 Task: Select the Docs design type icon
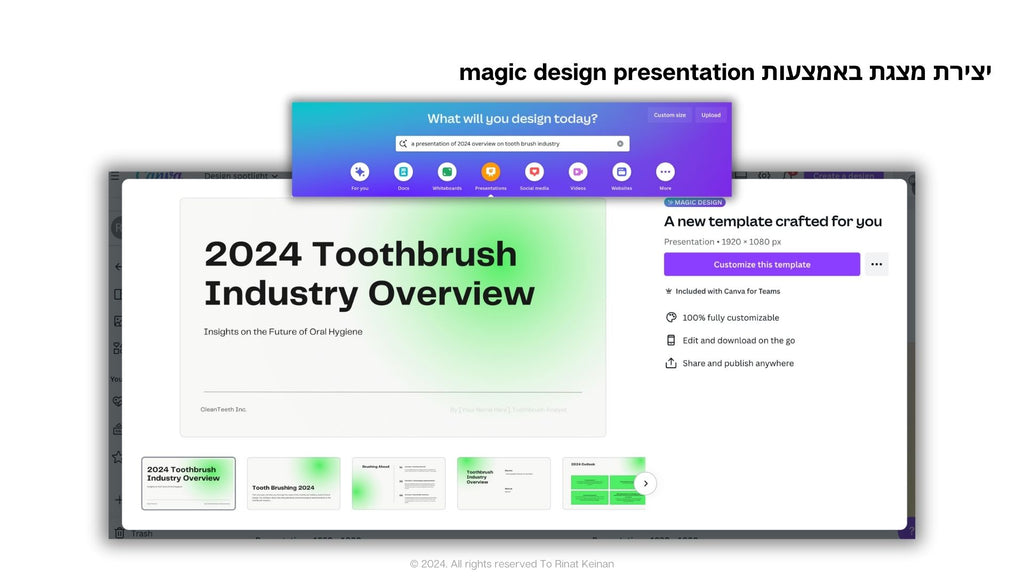[404, 172]
